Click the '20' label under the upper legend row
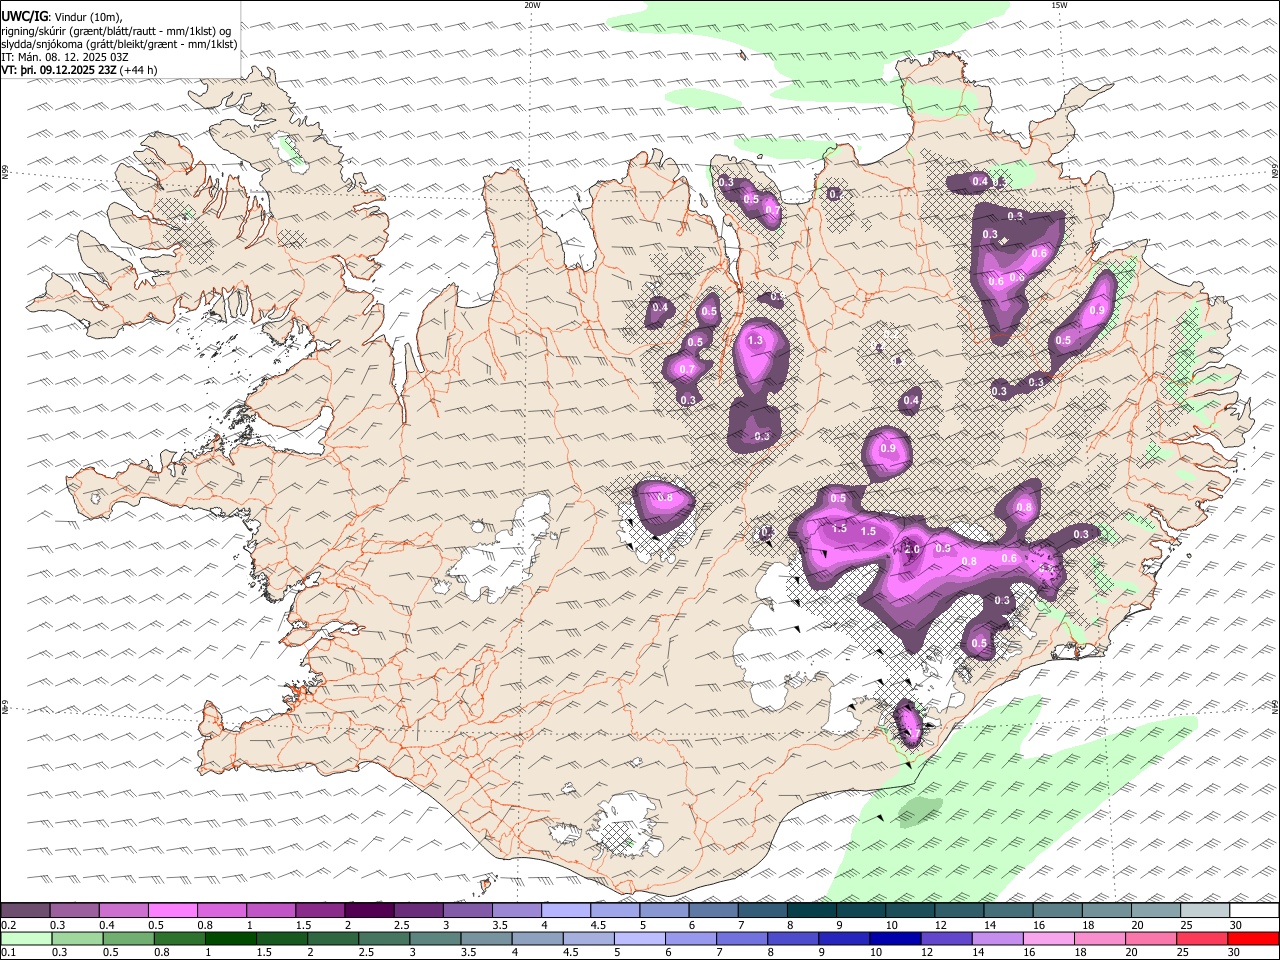 click(1137, 925)
